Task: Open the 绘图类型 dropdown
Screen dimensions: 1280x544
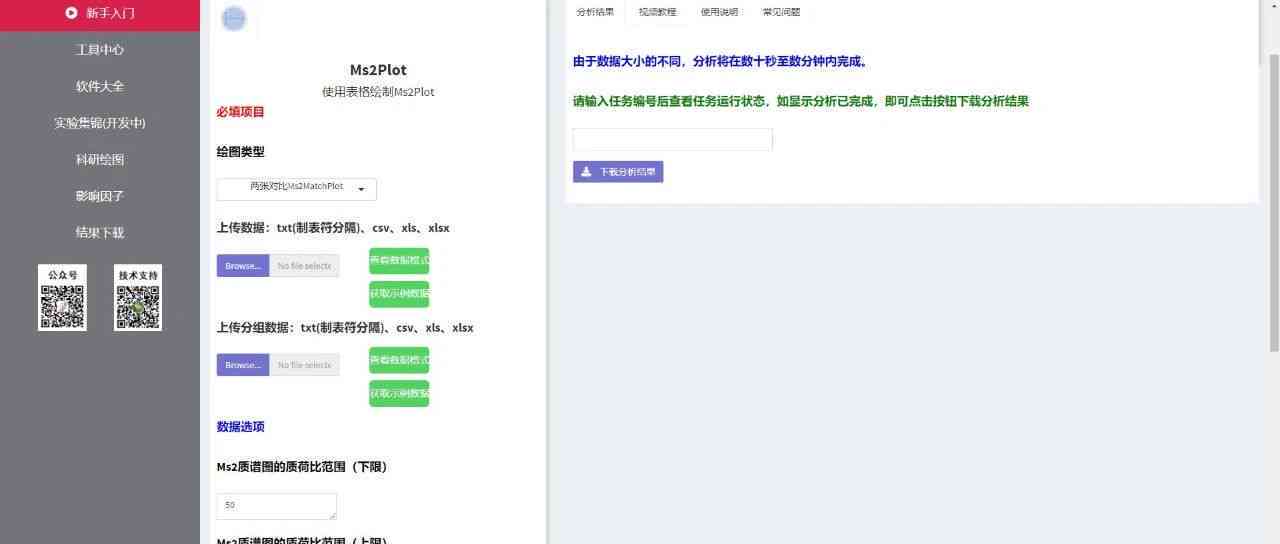Action: [x=297, y=188]
